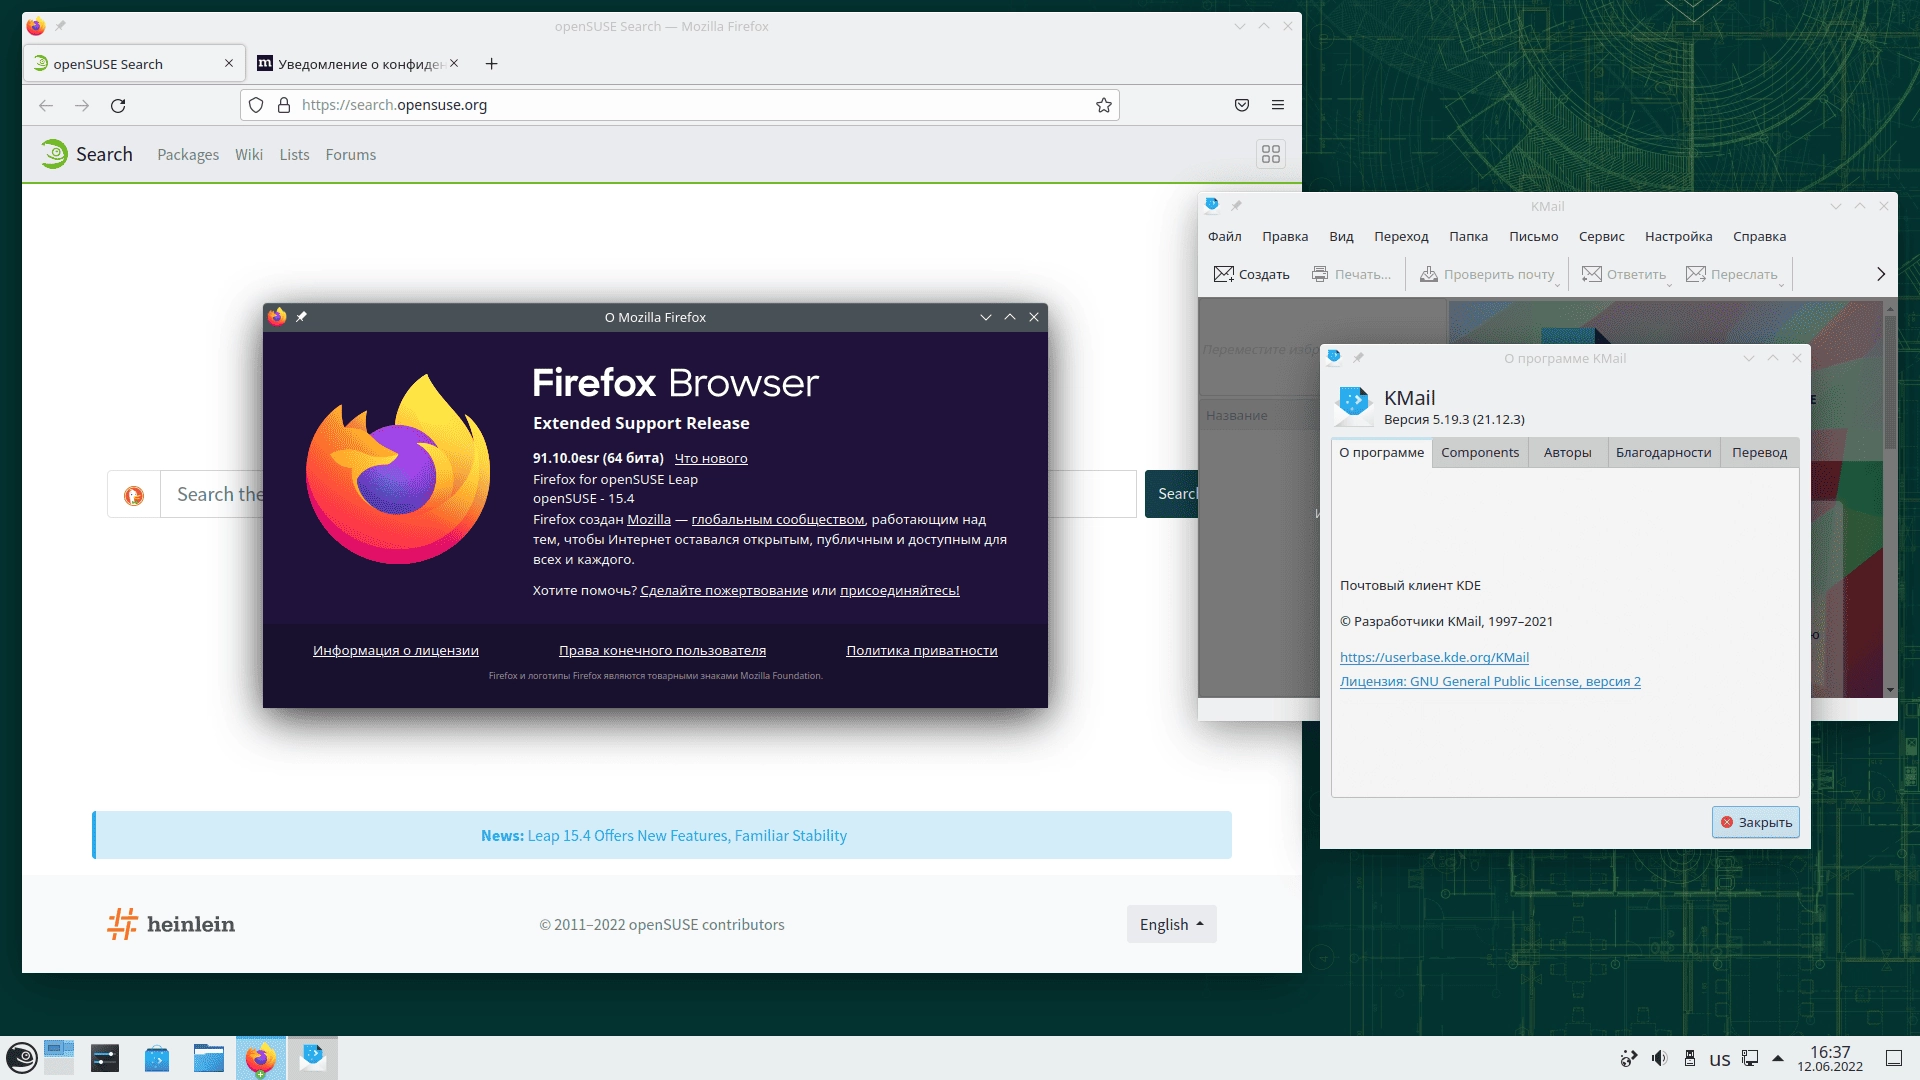1920x1080 pixels.
Task: Open Pocket save icon in Firefox toolbar
Action: 1242,105
